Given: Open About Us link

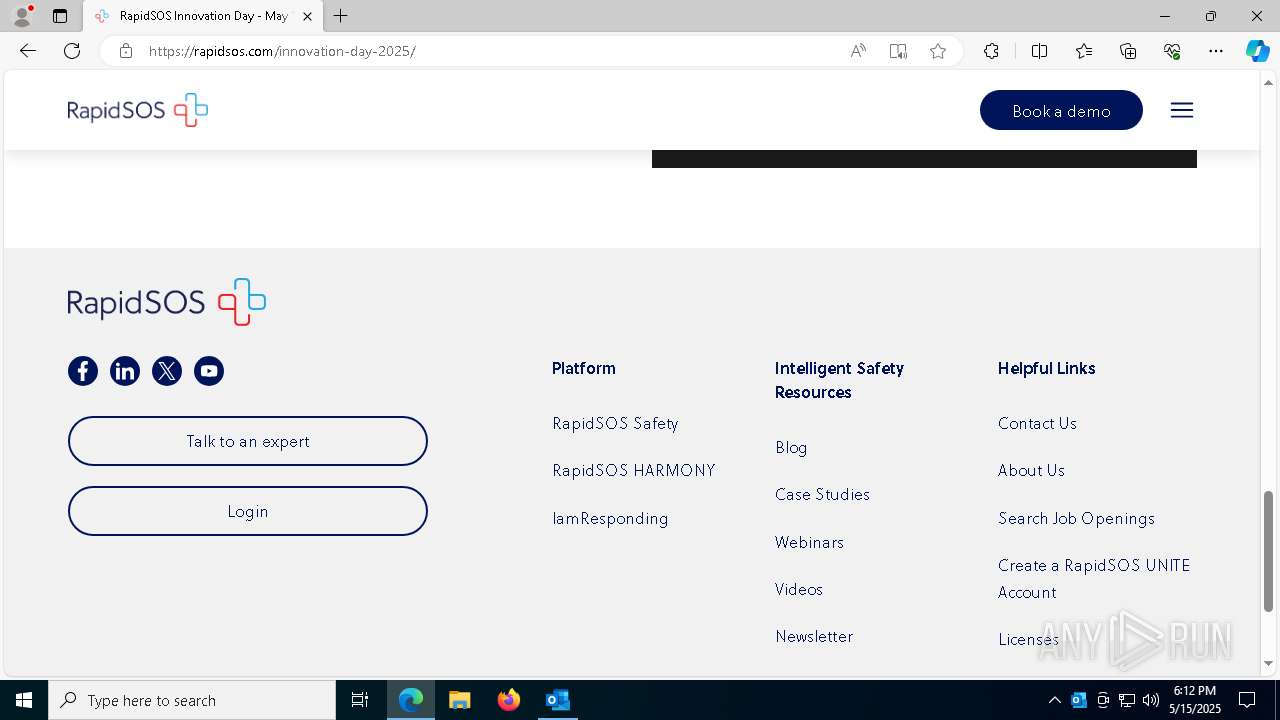Looking at the screenshot, I should pos(1031,471).
